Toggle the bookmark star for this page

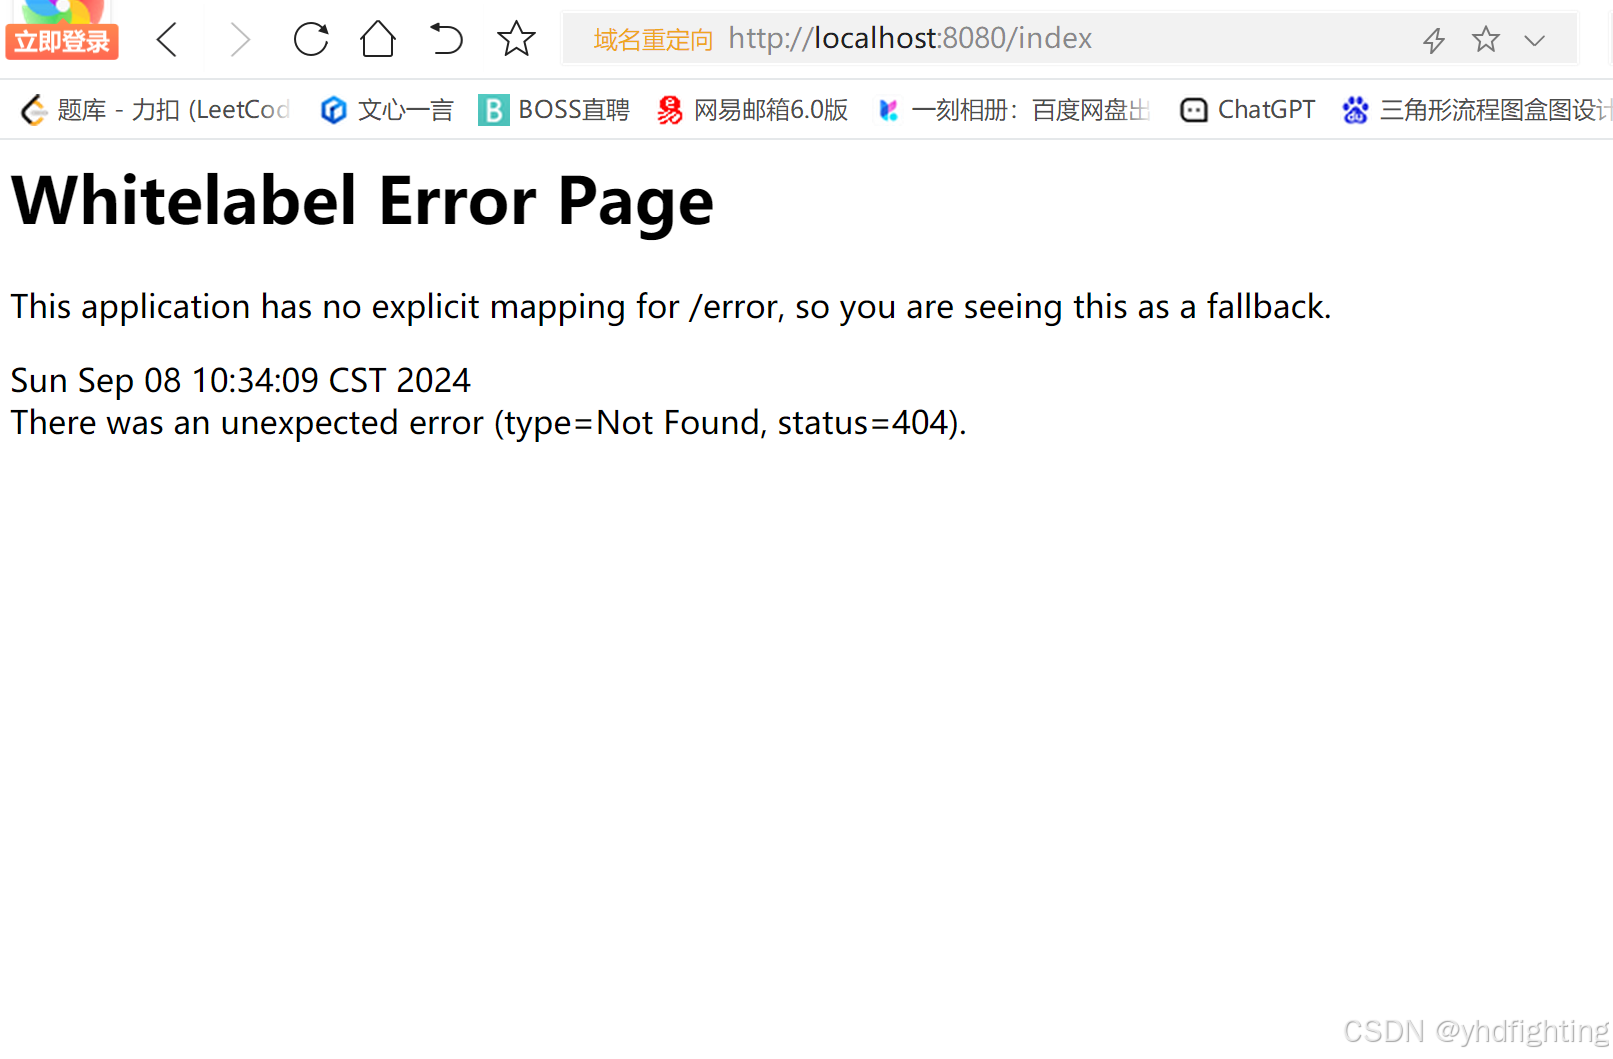pyautogui.click(x=1486, y=39)
